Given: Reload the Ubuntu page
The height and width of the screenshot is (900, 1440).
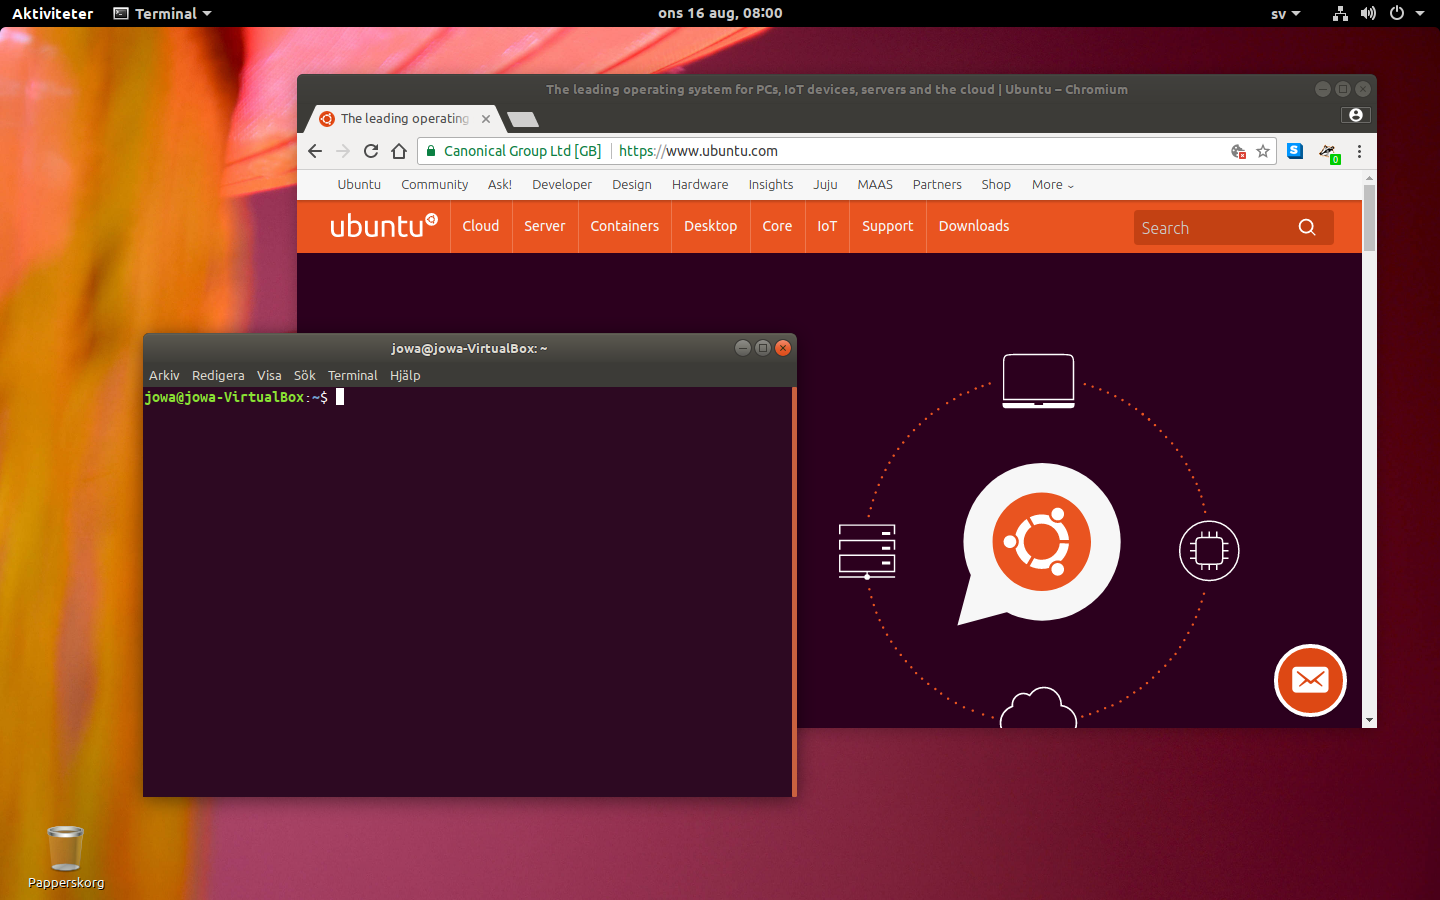Looking at the screenshot, I should coord(371,151).
